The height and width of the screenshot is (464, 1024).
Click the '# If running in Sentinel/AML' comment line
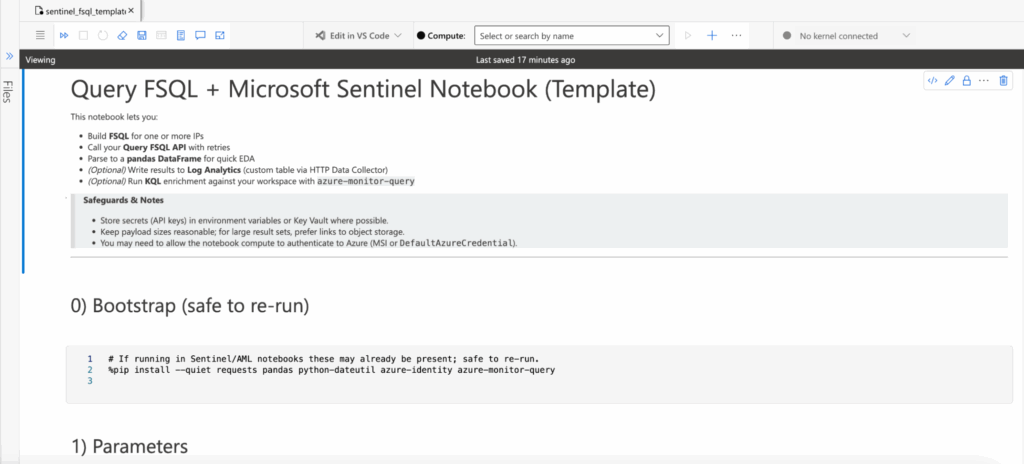point(323,359)
